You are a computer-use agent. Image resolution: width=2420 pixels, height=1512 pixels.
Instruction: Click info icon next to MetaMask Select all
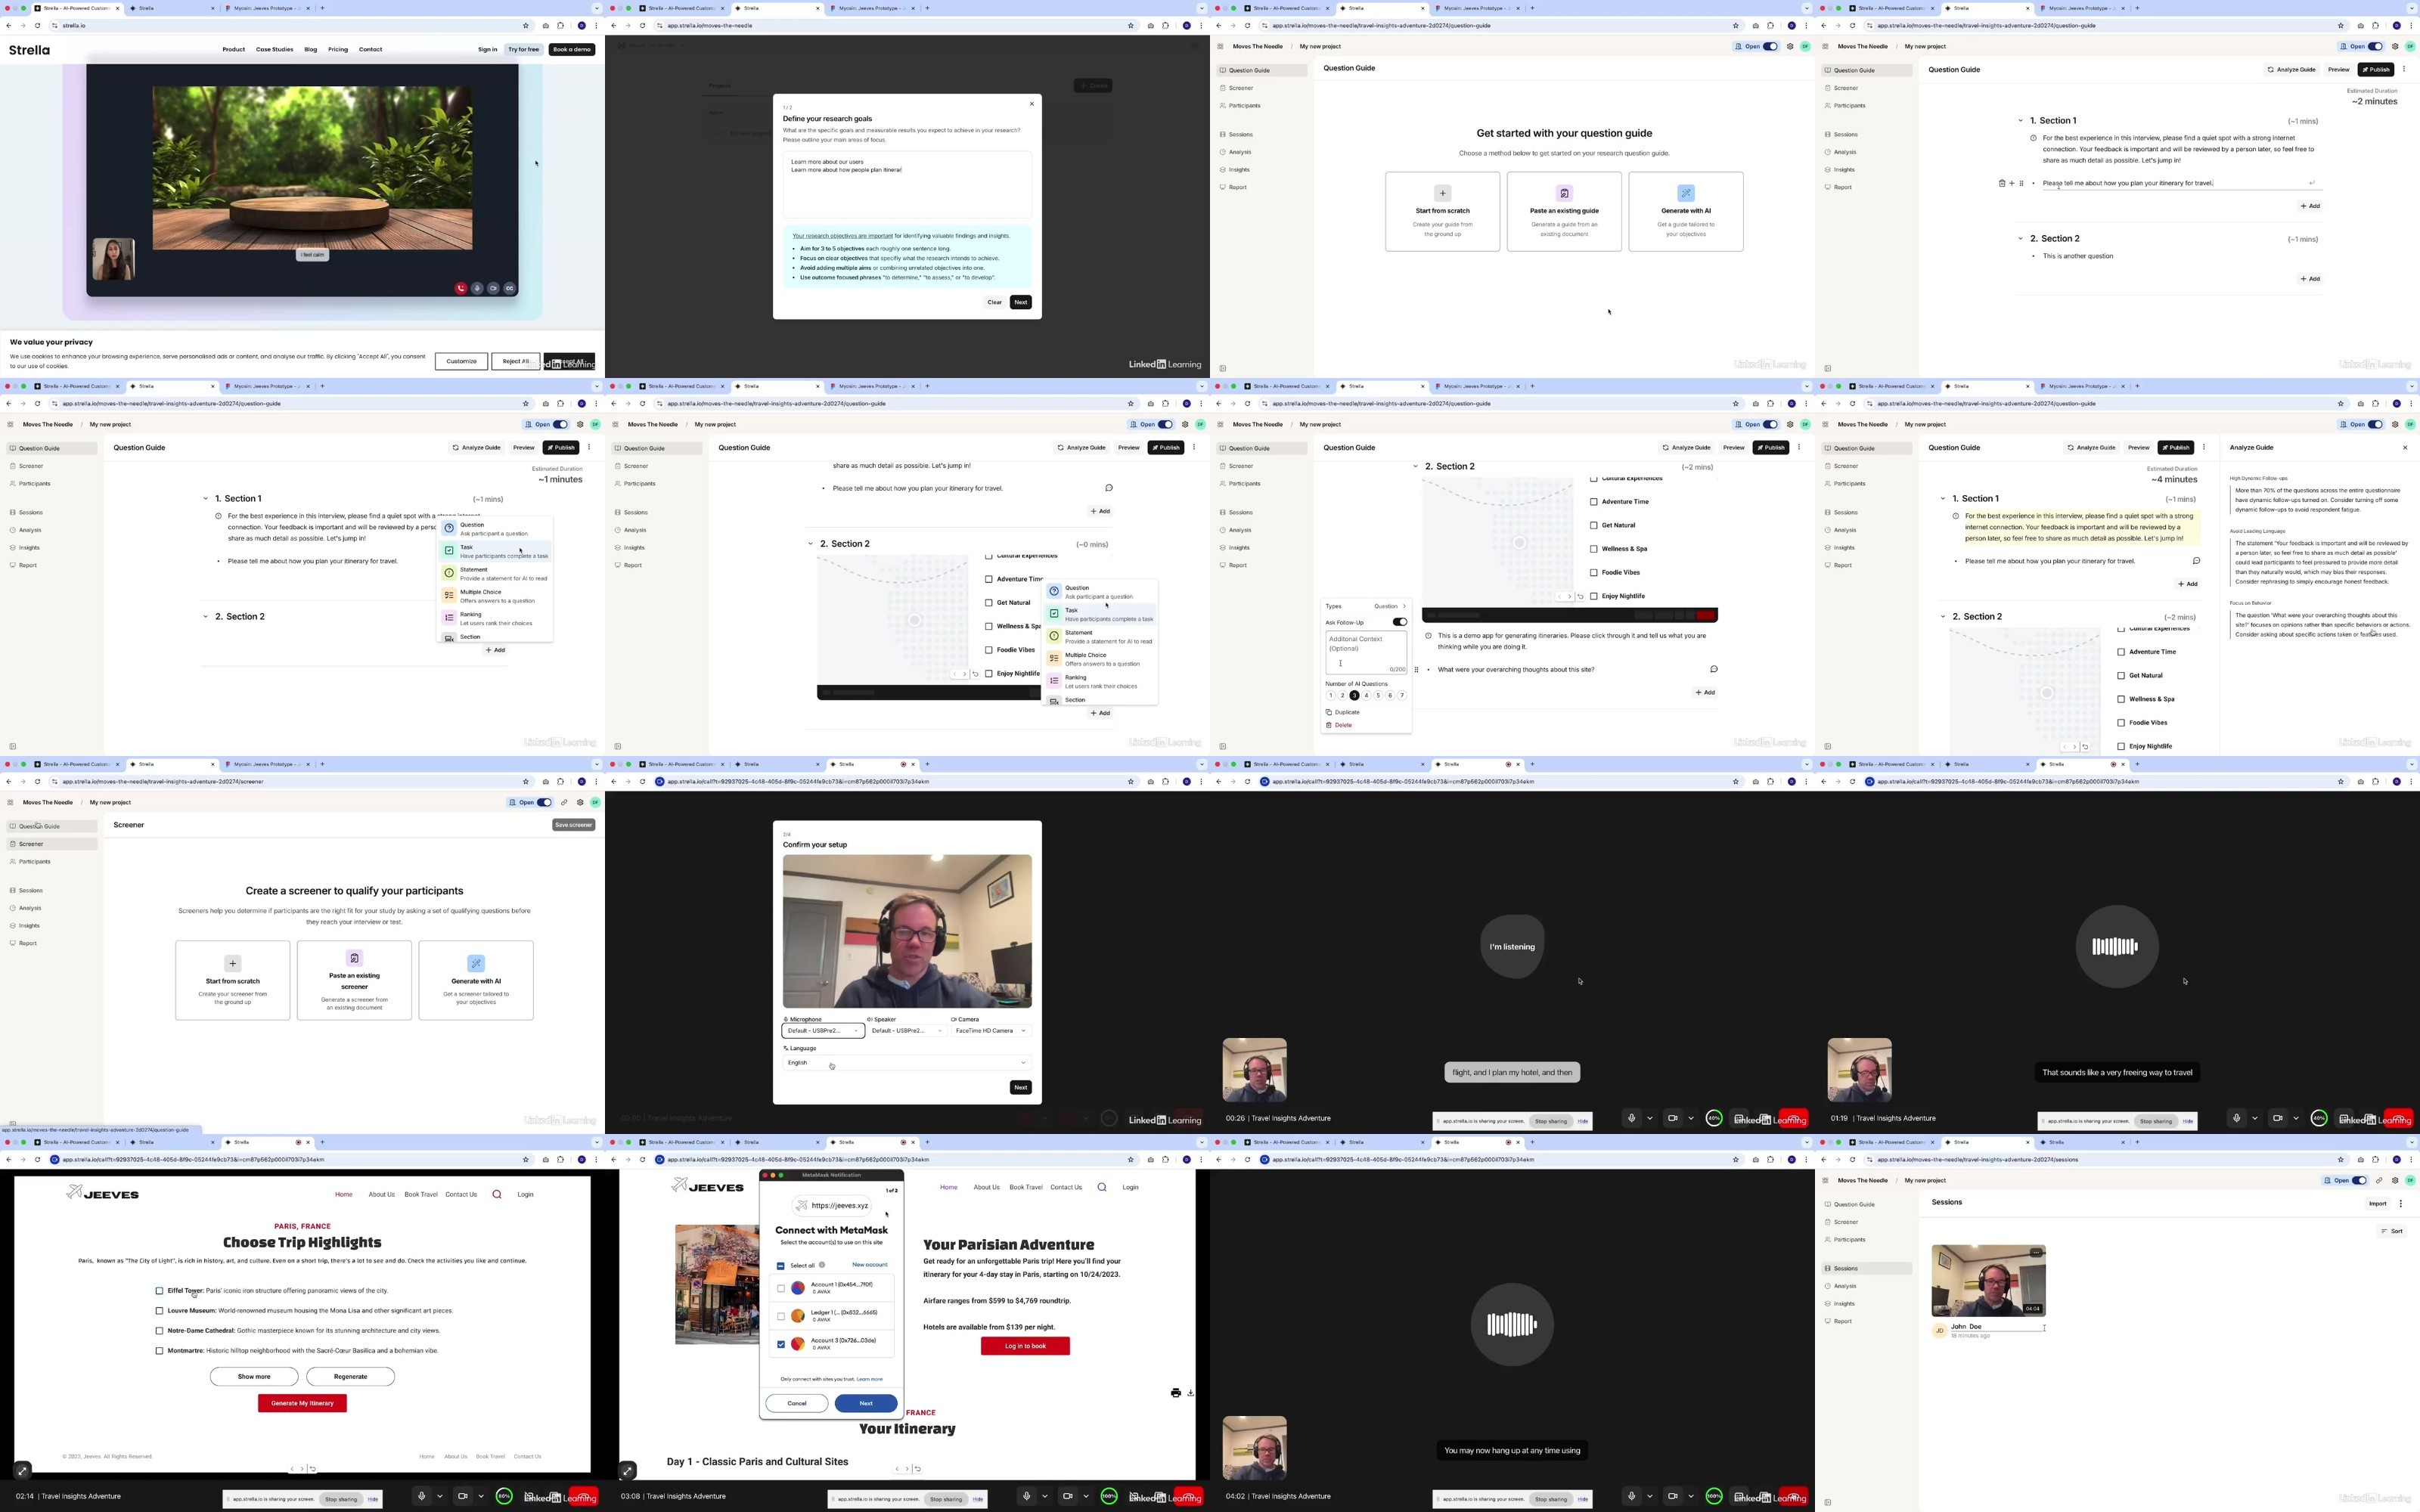pyautogui.click(x=822, y=1265)
